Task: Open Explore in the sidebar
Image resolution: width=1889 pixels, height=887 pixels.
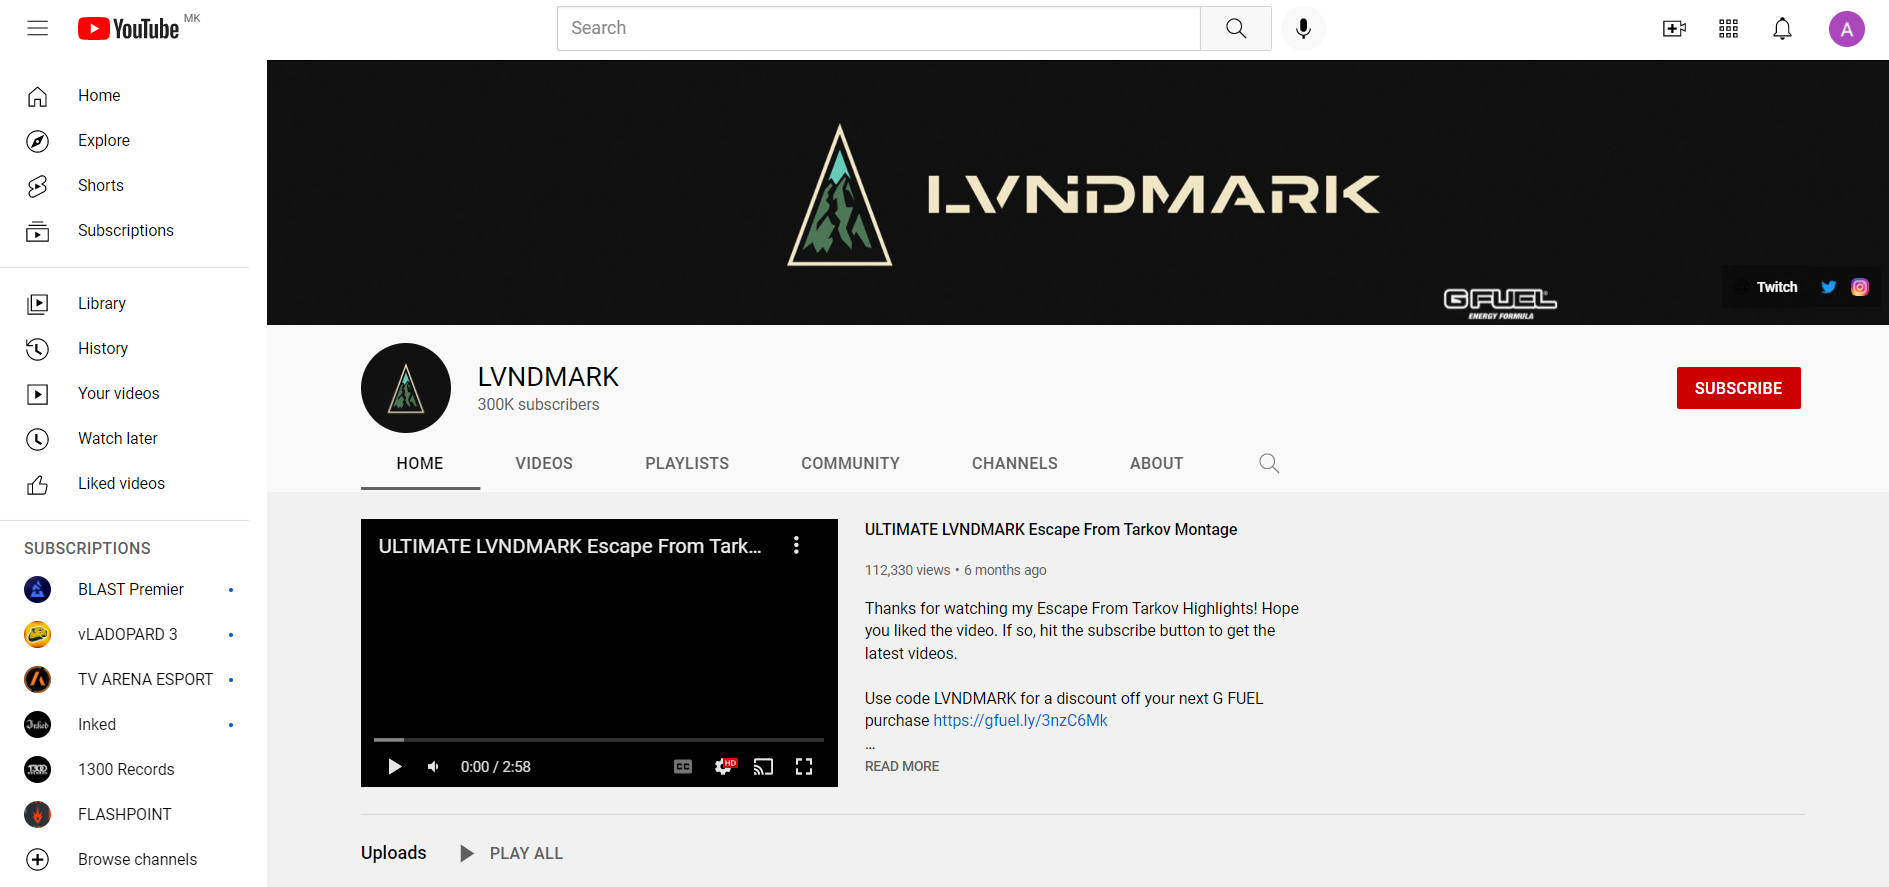Action: point(124,141)
